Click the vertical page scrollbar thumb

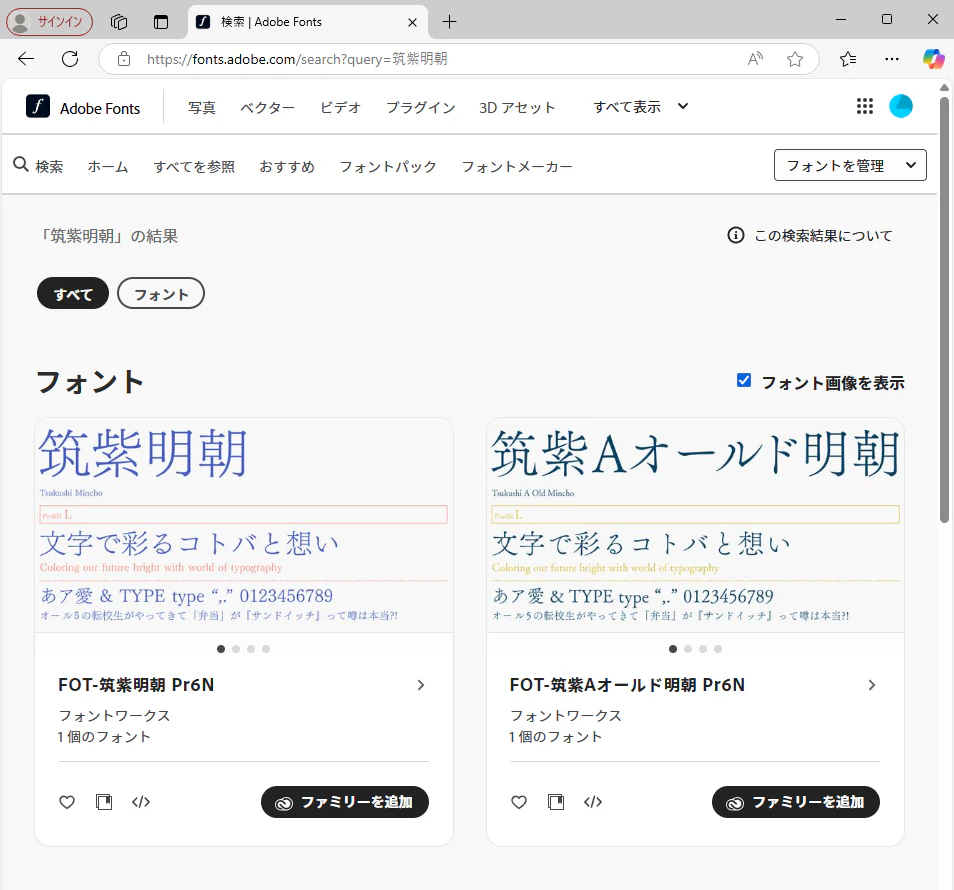pos(944,309)
